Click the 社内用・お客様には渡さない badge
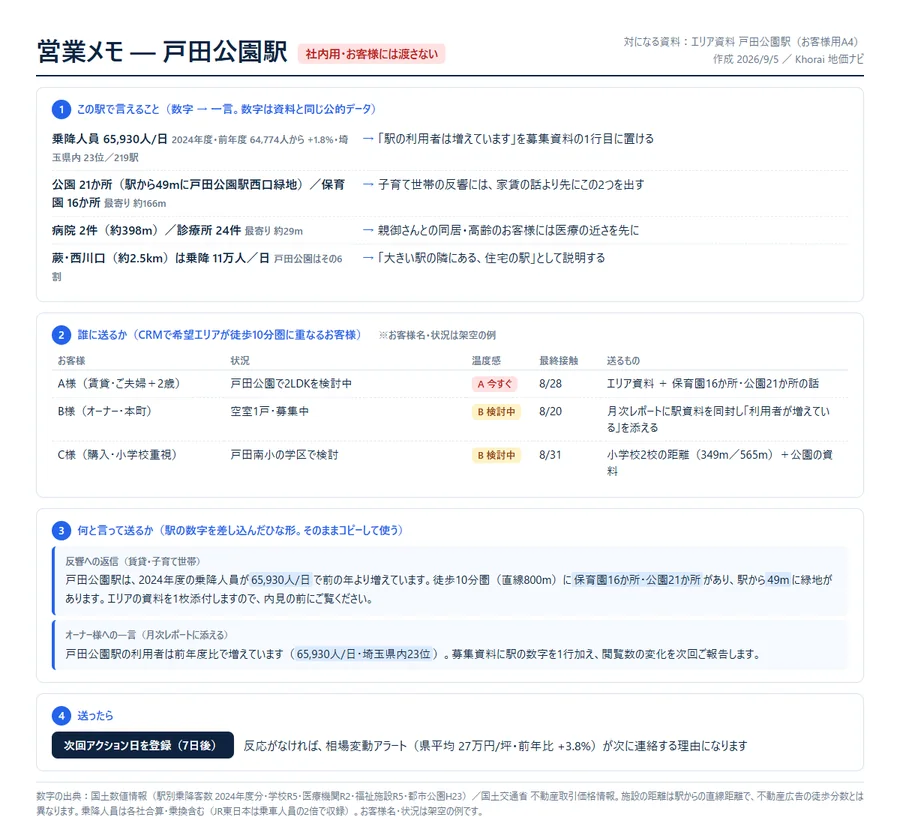900x817 pixels. coord(371,54)
